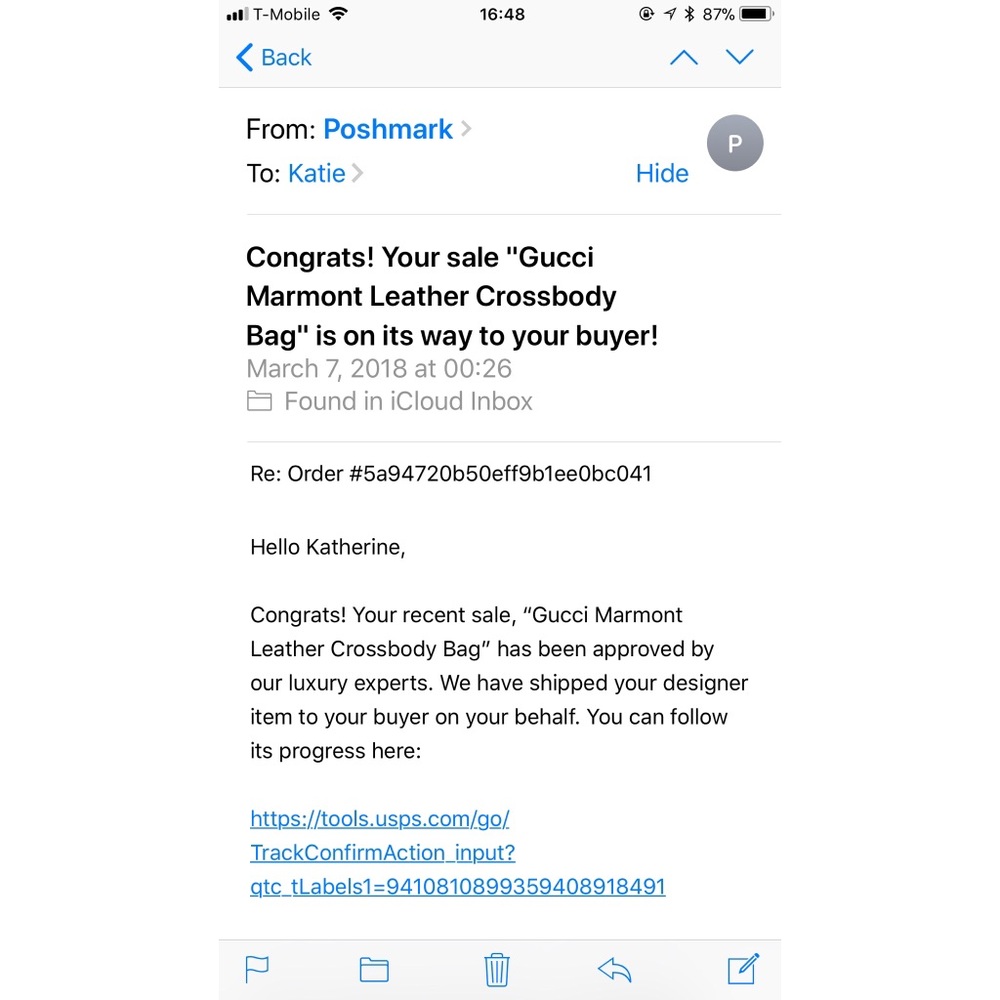The height and width of the screenshot is (1000, 1000).
Task: Delete email with trash icon
Action: click(497, 969)
